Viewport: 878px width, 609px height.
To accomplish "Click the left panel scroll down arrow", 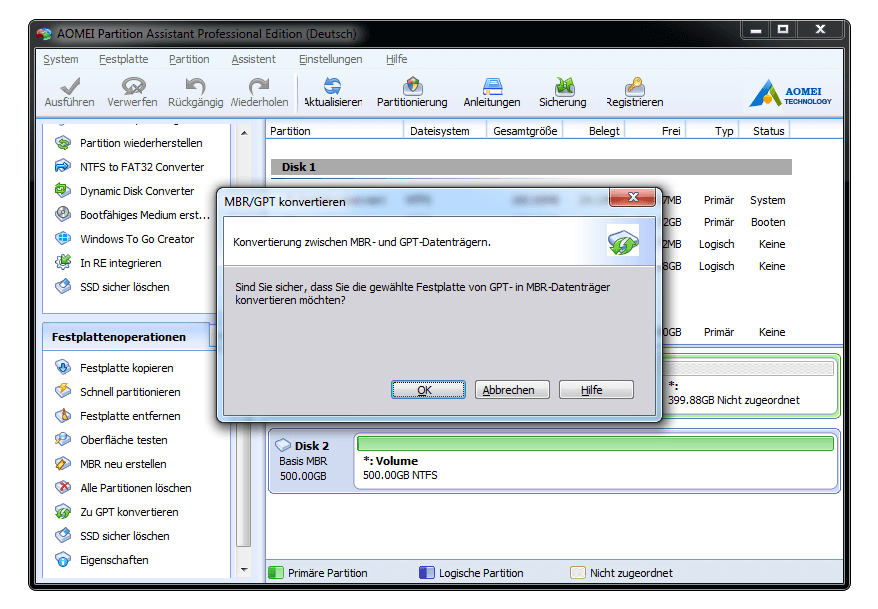I will 244,569.
